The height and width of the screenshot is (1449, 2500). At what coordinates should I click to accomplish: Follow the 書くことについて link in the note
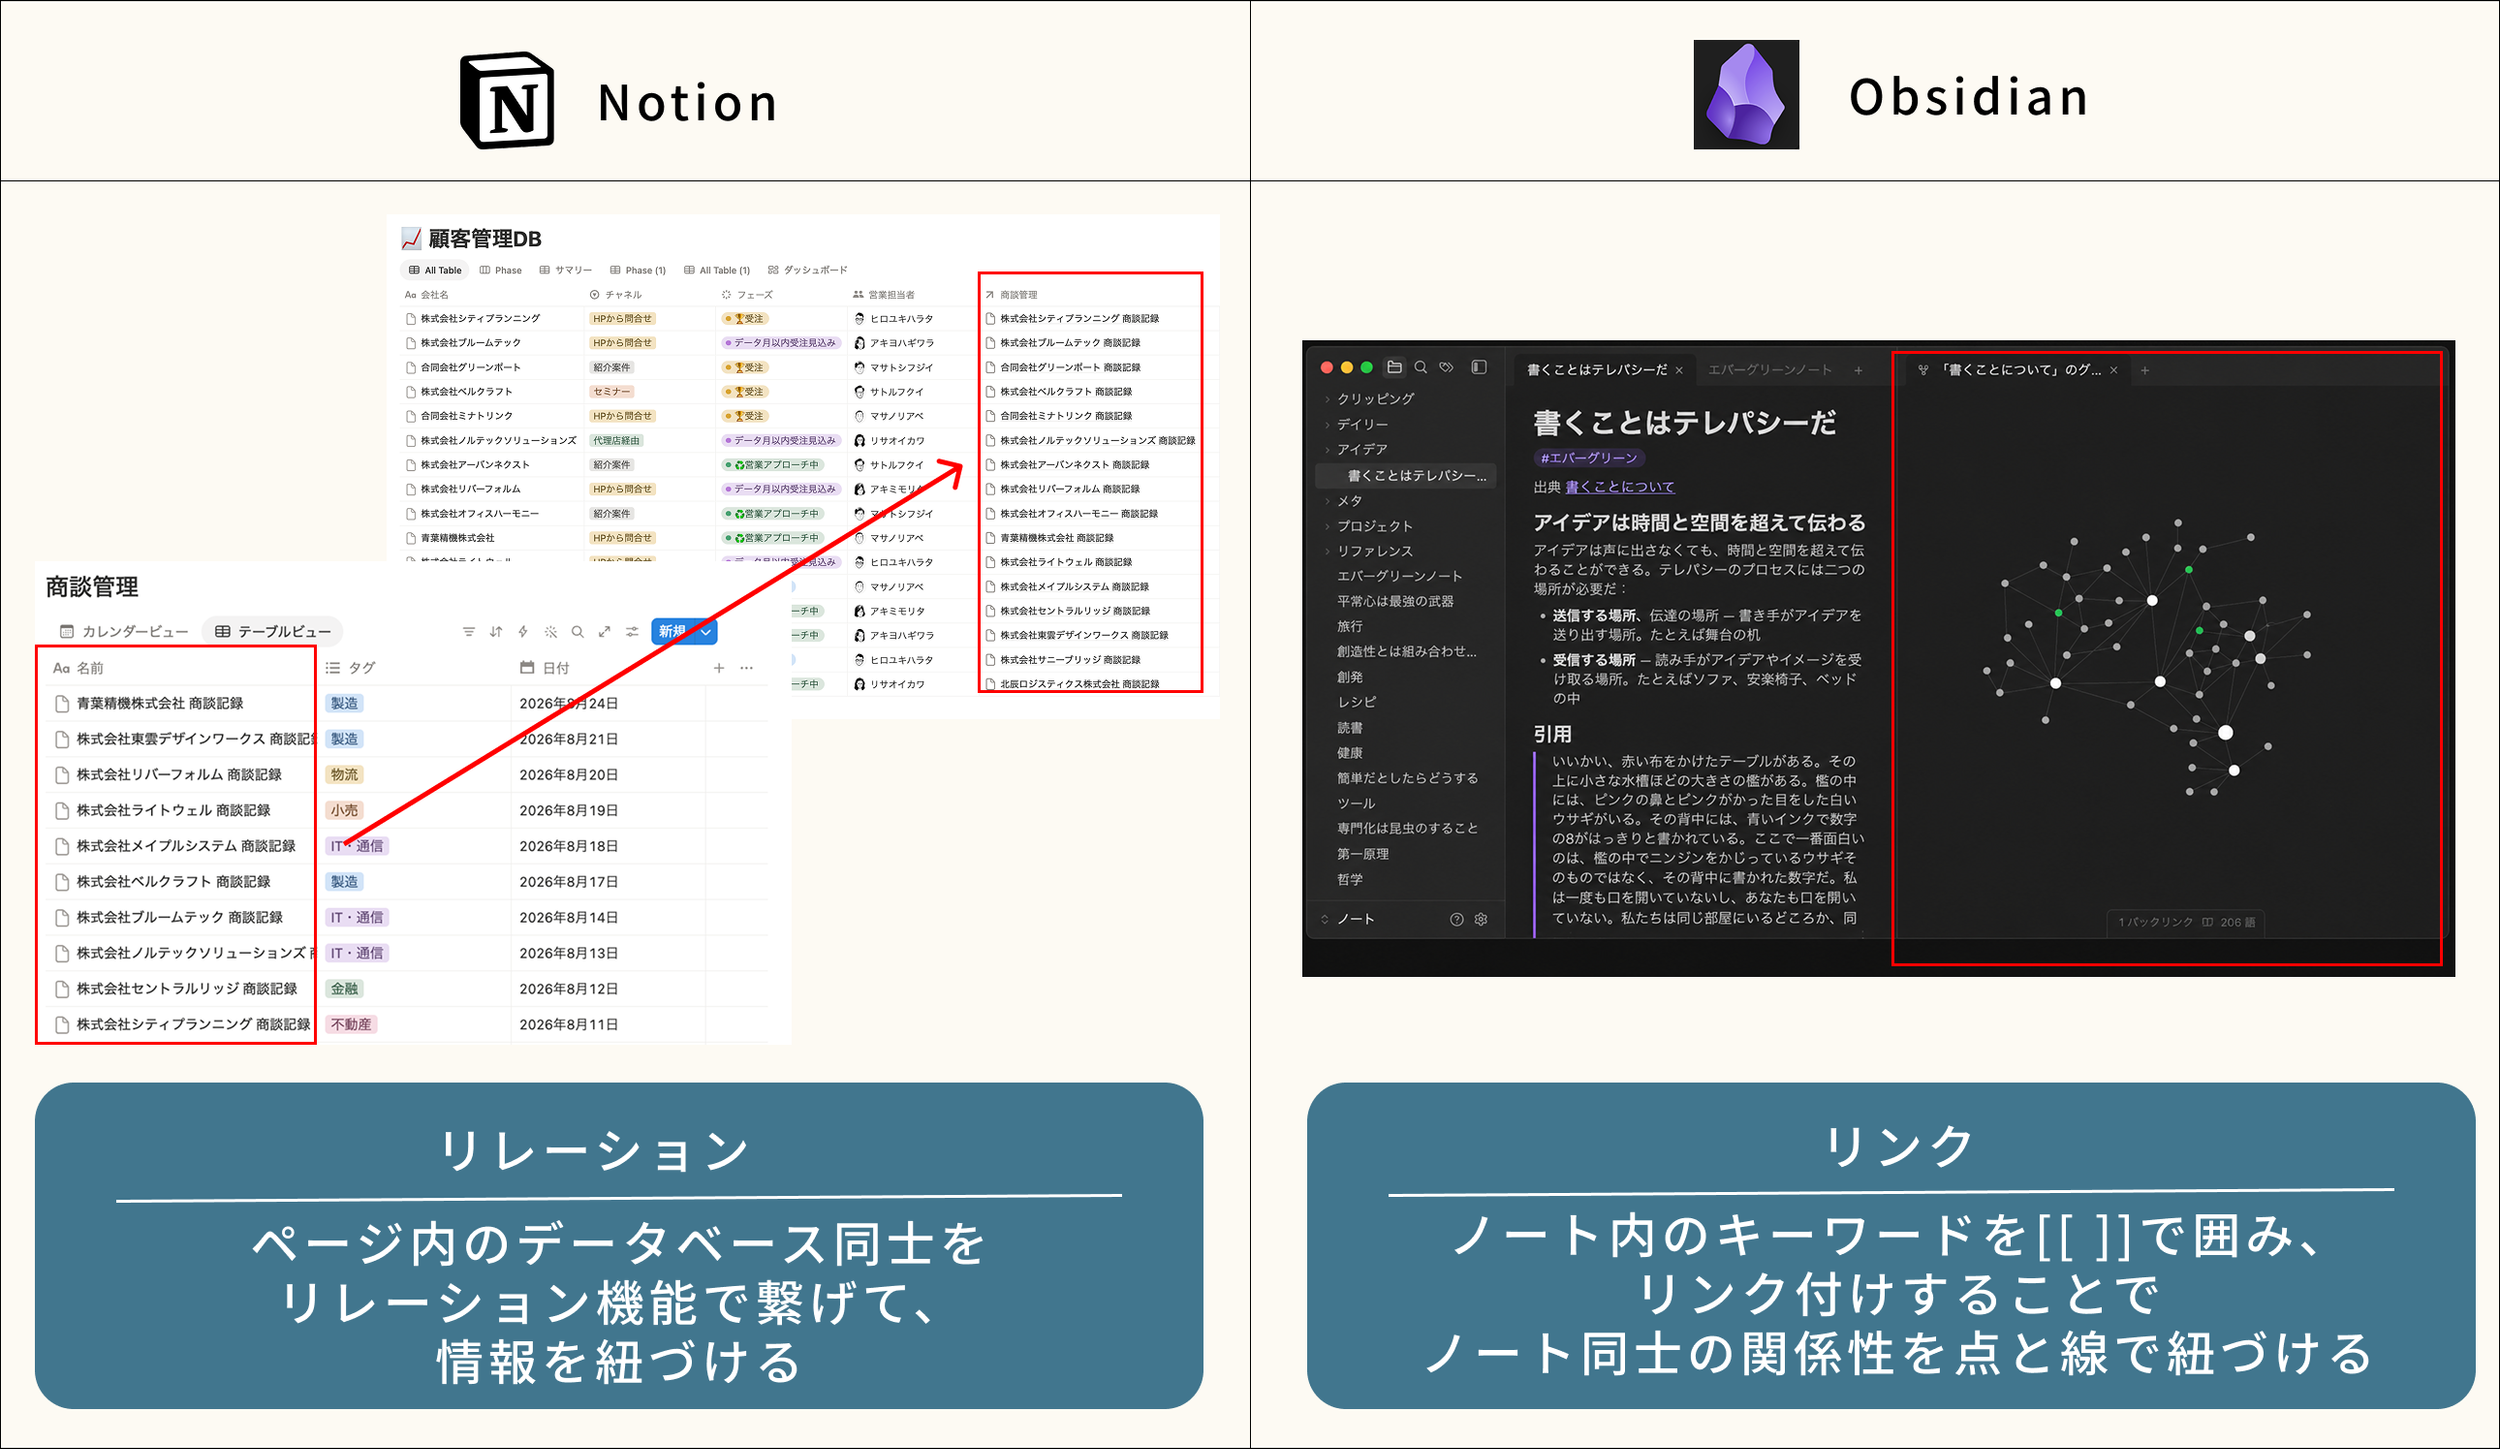(x=1620, y=487)
